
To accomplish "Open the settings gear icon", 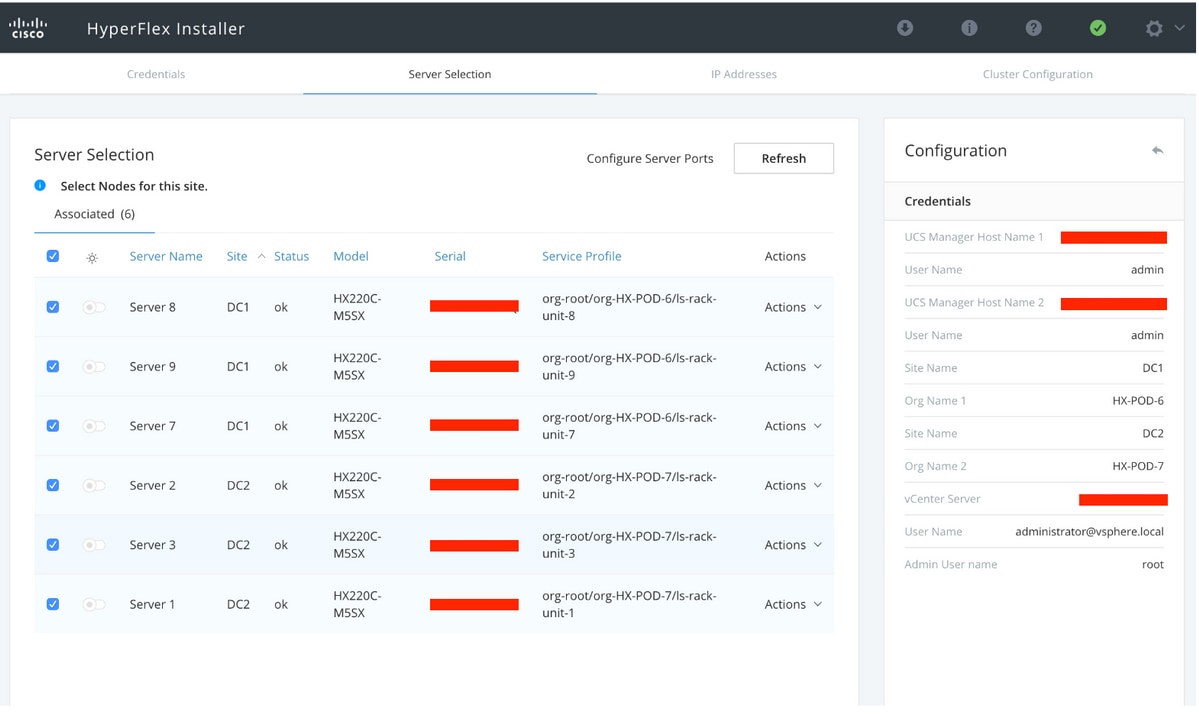I will pos(1154,28).
